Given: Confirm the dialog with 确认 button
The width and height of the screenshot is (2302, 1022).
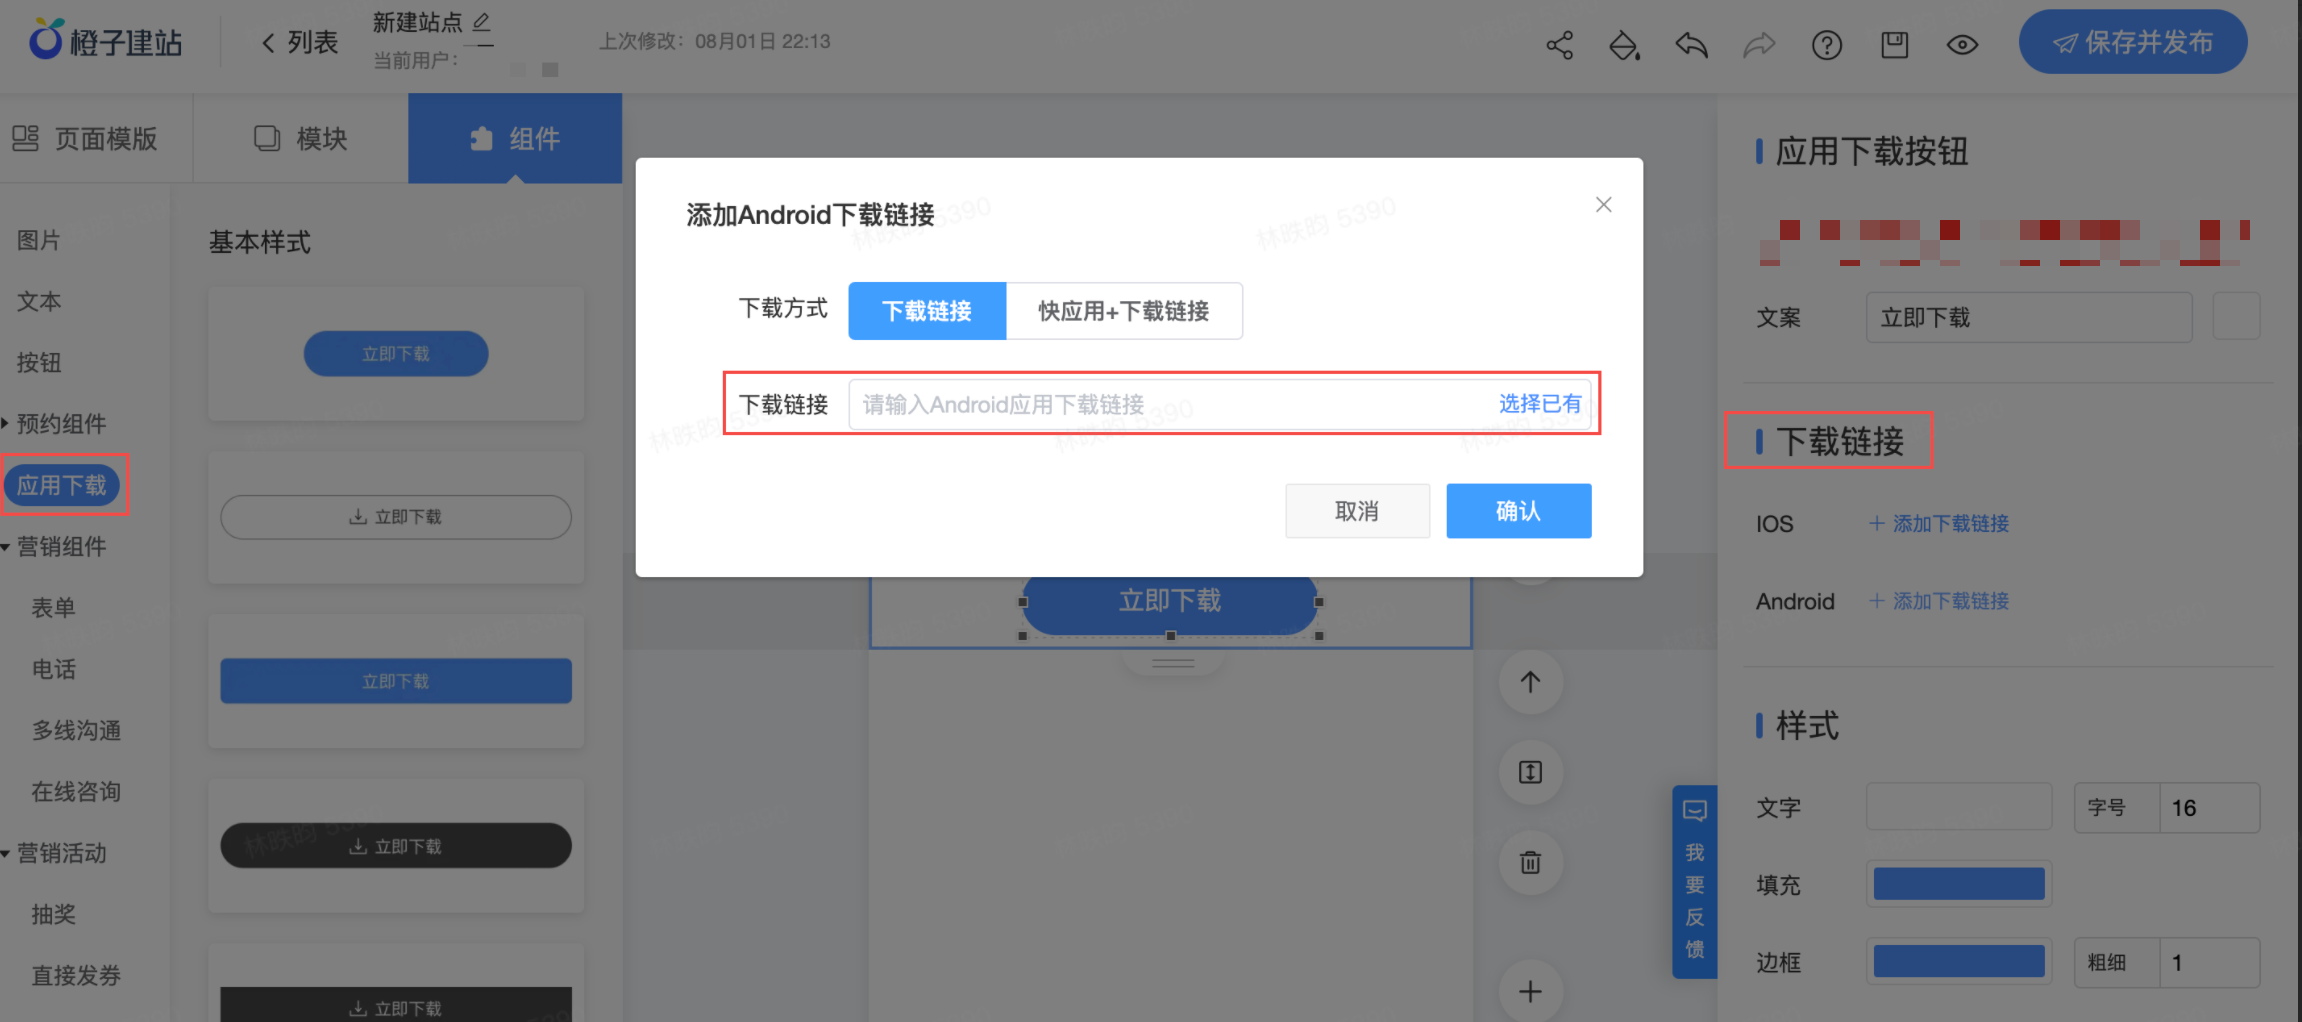Looking at the screenshot, I should pos(1518,510).
